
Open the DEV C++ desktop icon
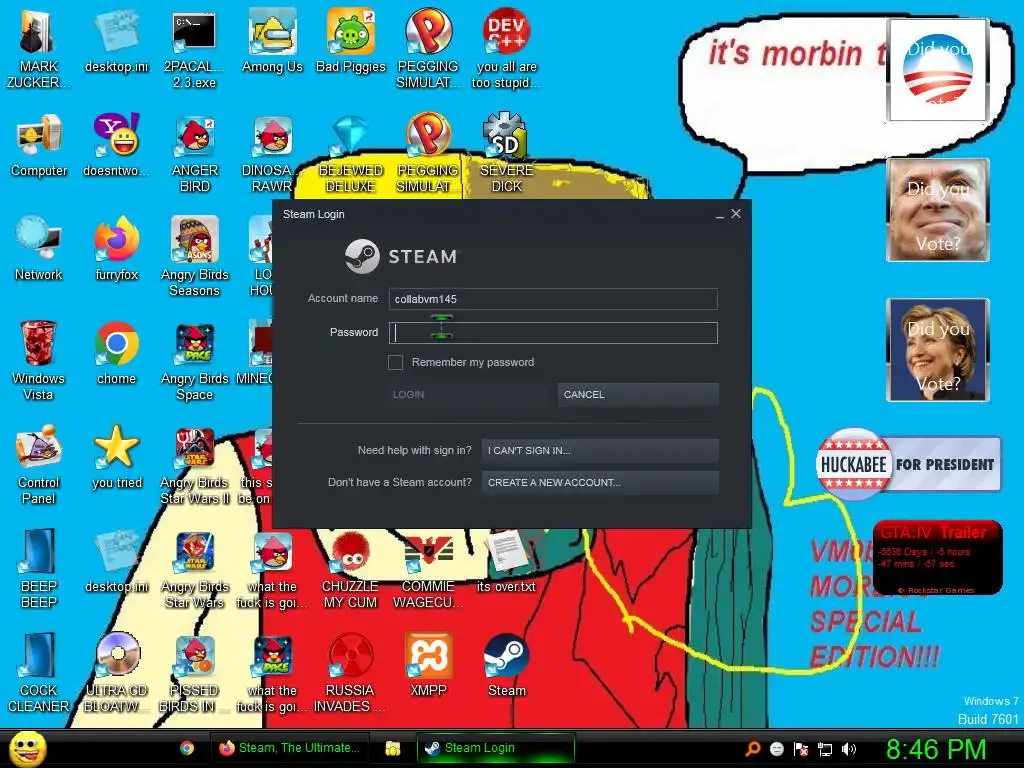506,48
